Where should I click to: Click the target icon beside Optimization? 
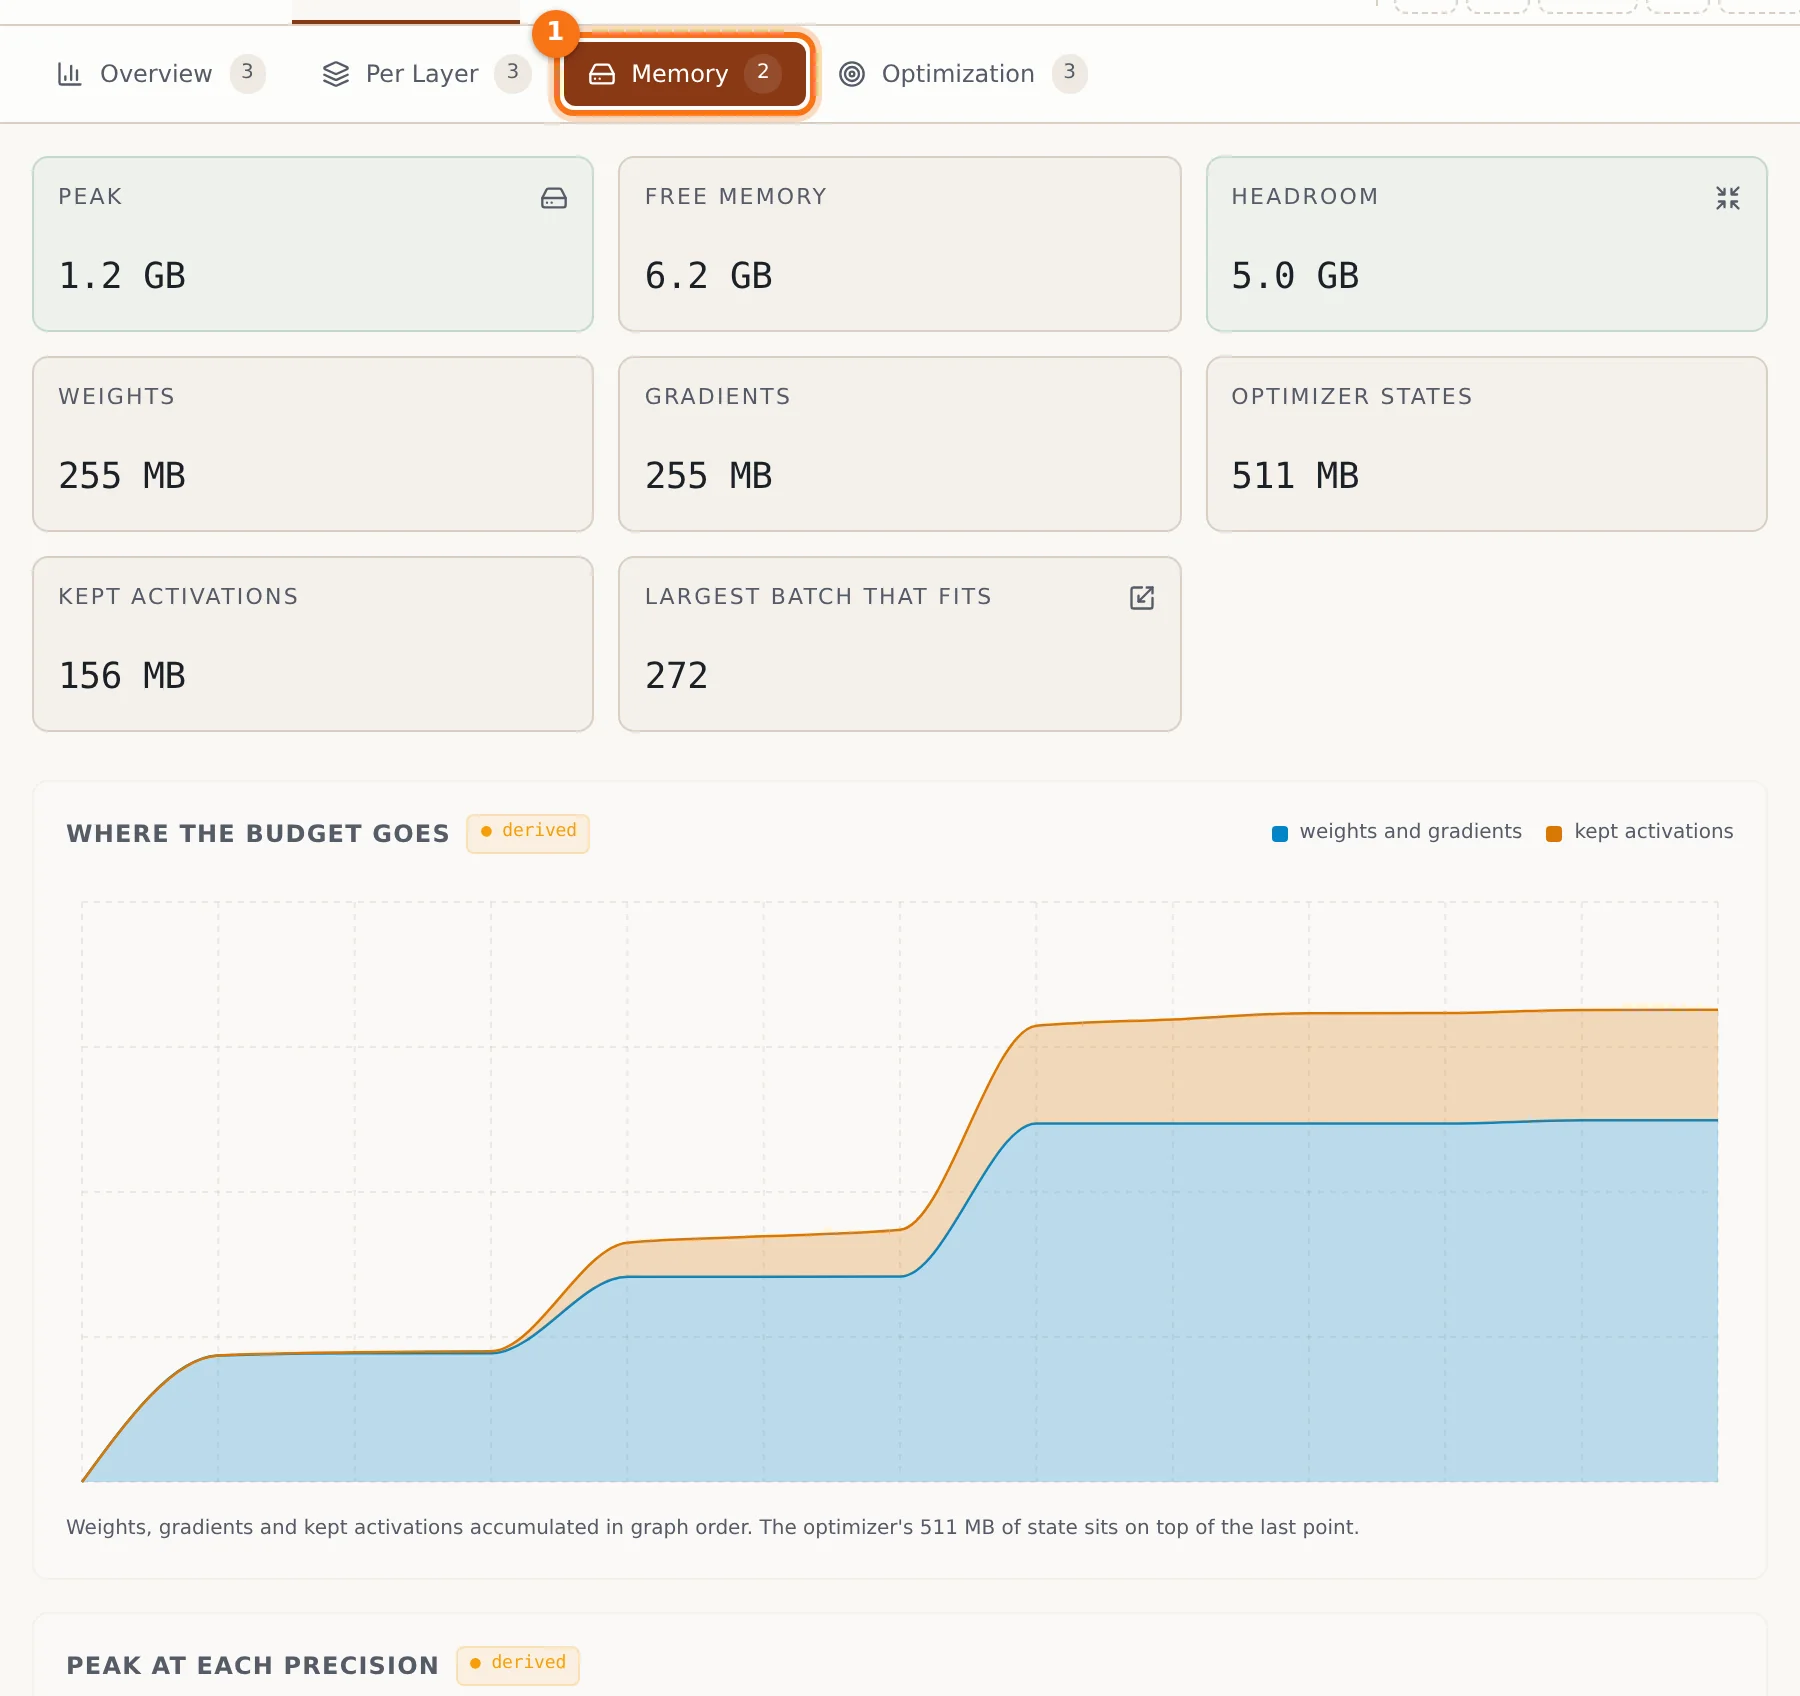(852, 74)
